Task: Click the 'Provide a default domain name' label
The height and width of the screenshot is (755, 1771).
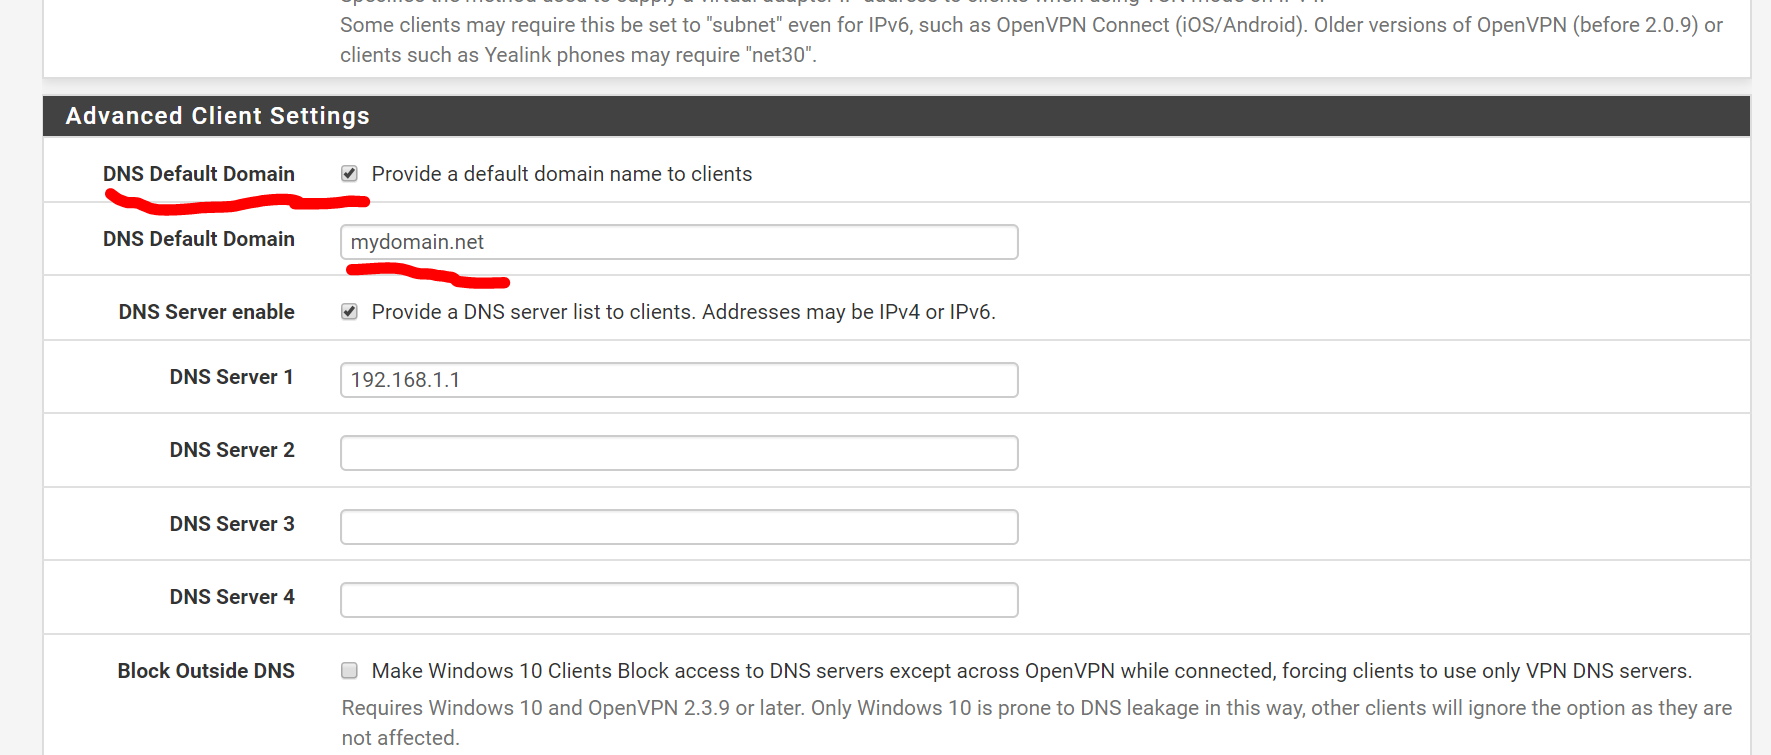Action: click(x=562, y=174)
